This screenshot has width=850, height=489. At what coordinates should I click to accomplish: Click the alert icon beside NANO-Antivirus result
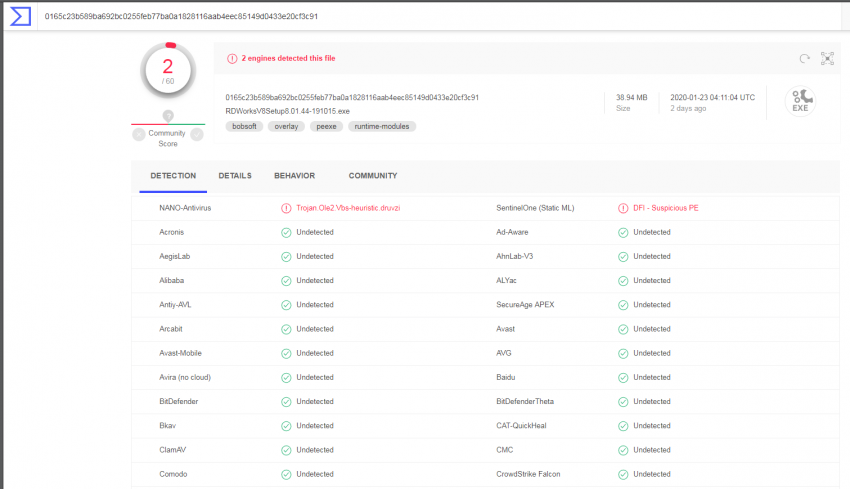[286, 208]
